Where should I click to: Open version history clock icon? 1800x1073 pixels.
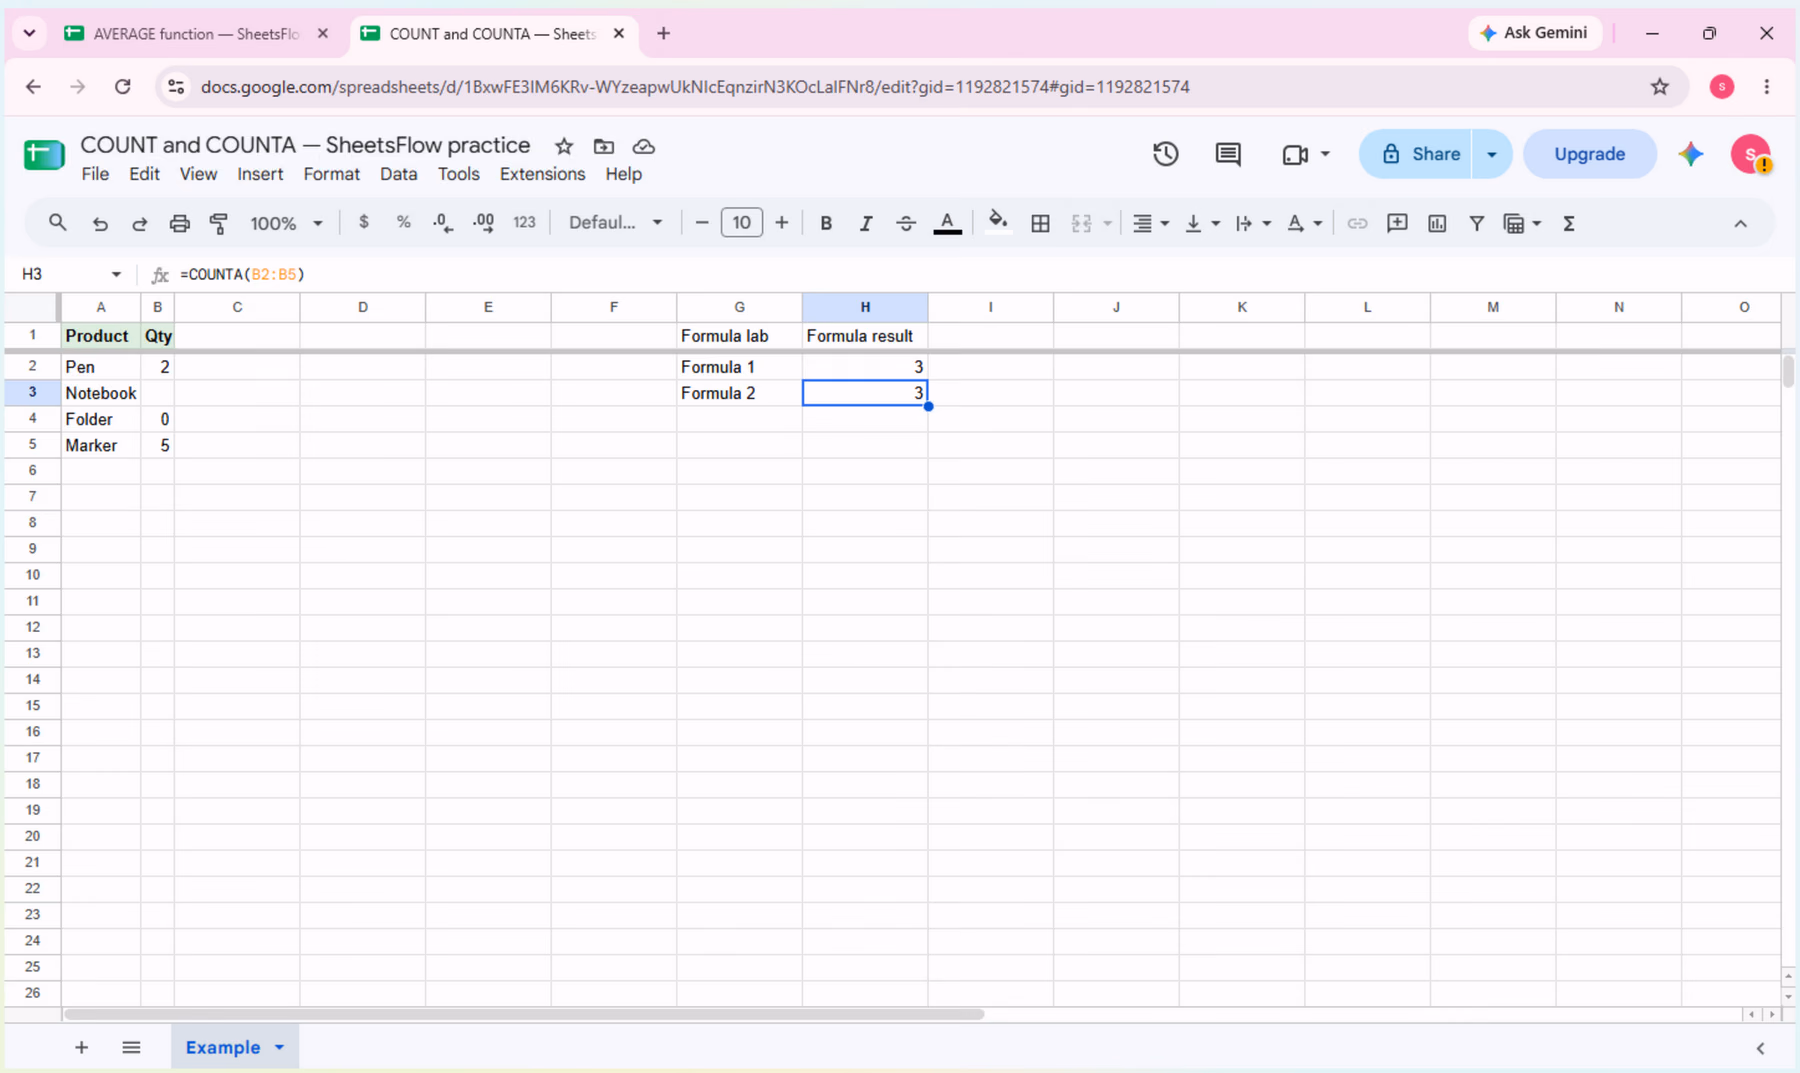[1166, 154]
